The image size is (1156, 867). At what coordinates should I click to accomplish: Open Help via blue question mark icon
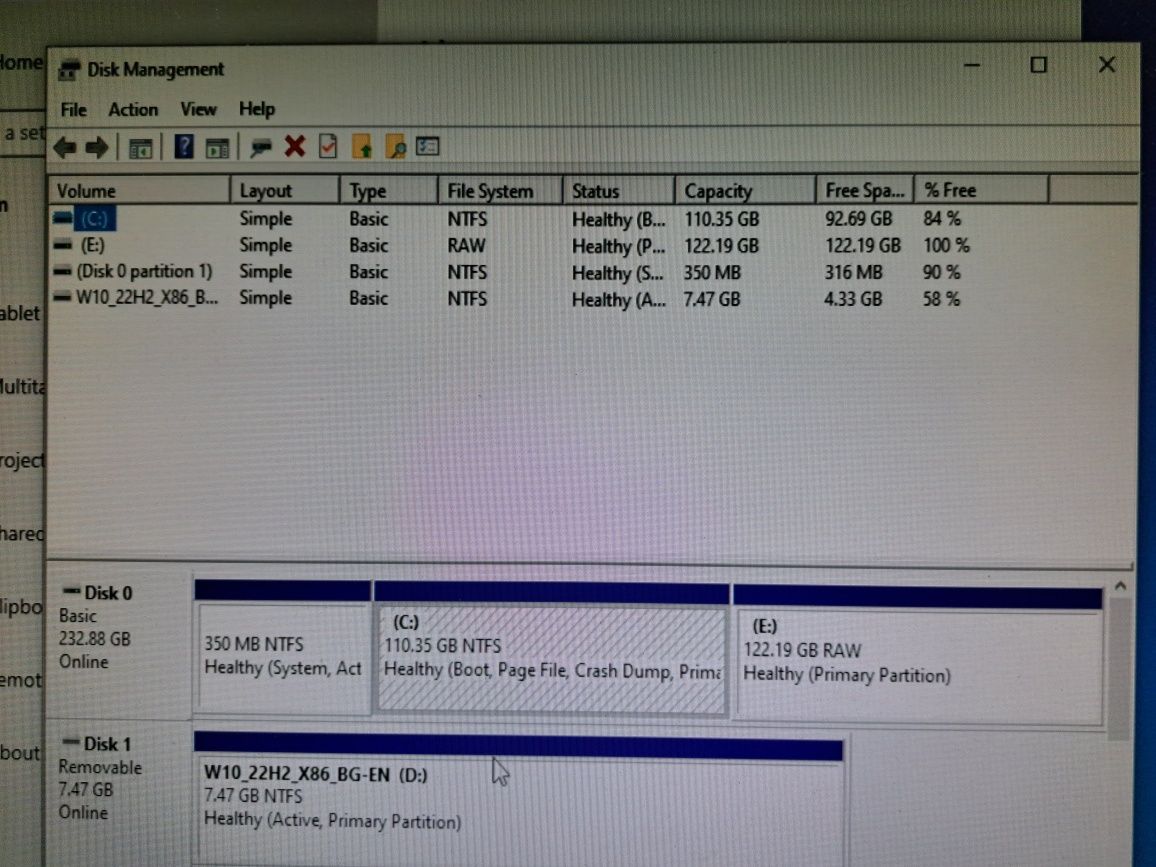pyautogui.click(x=184, y=147)
